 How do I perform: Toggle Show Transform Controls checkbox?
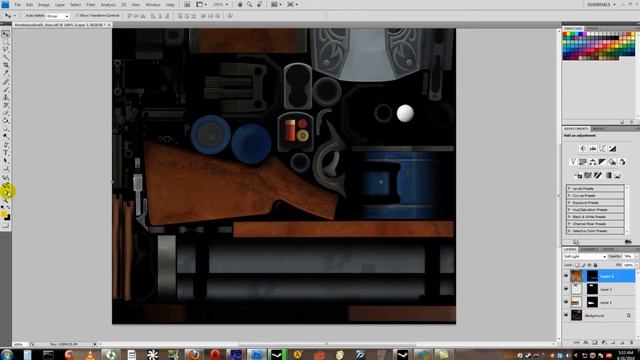[x=77, y=16]
